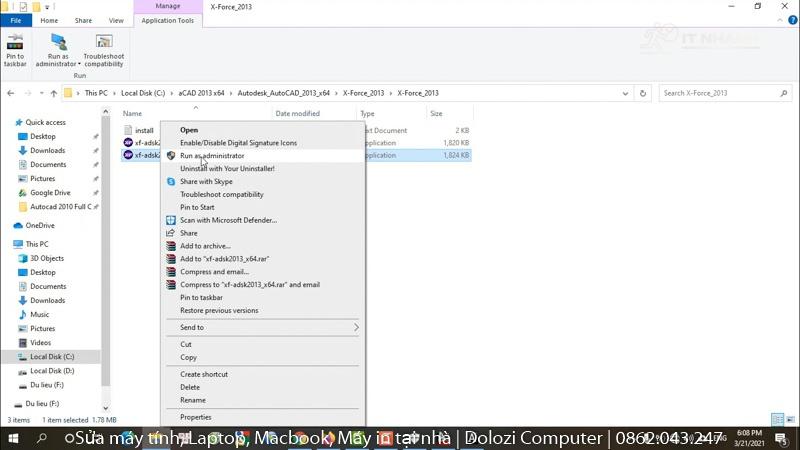Navigate to This PC breadcrumb
Image resolution: width=800 pixels, height=450 pixels.
click(x=96, y=93)
